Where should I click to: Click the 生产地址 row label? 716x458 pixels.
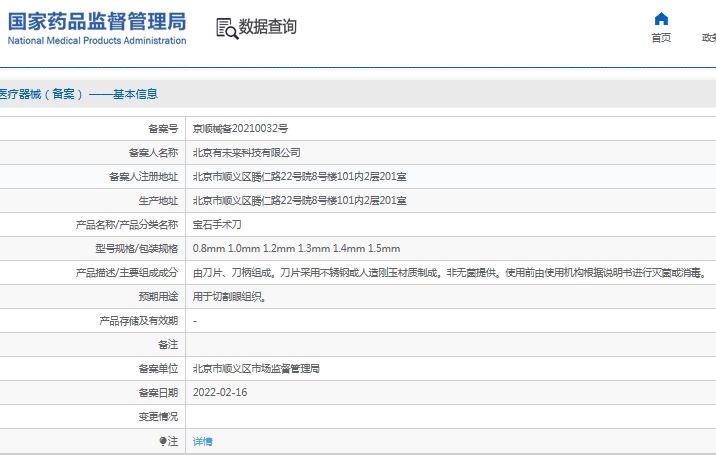tap(158, 200)
